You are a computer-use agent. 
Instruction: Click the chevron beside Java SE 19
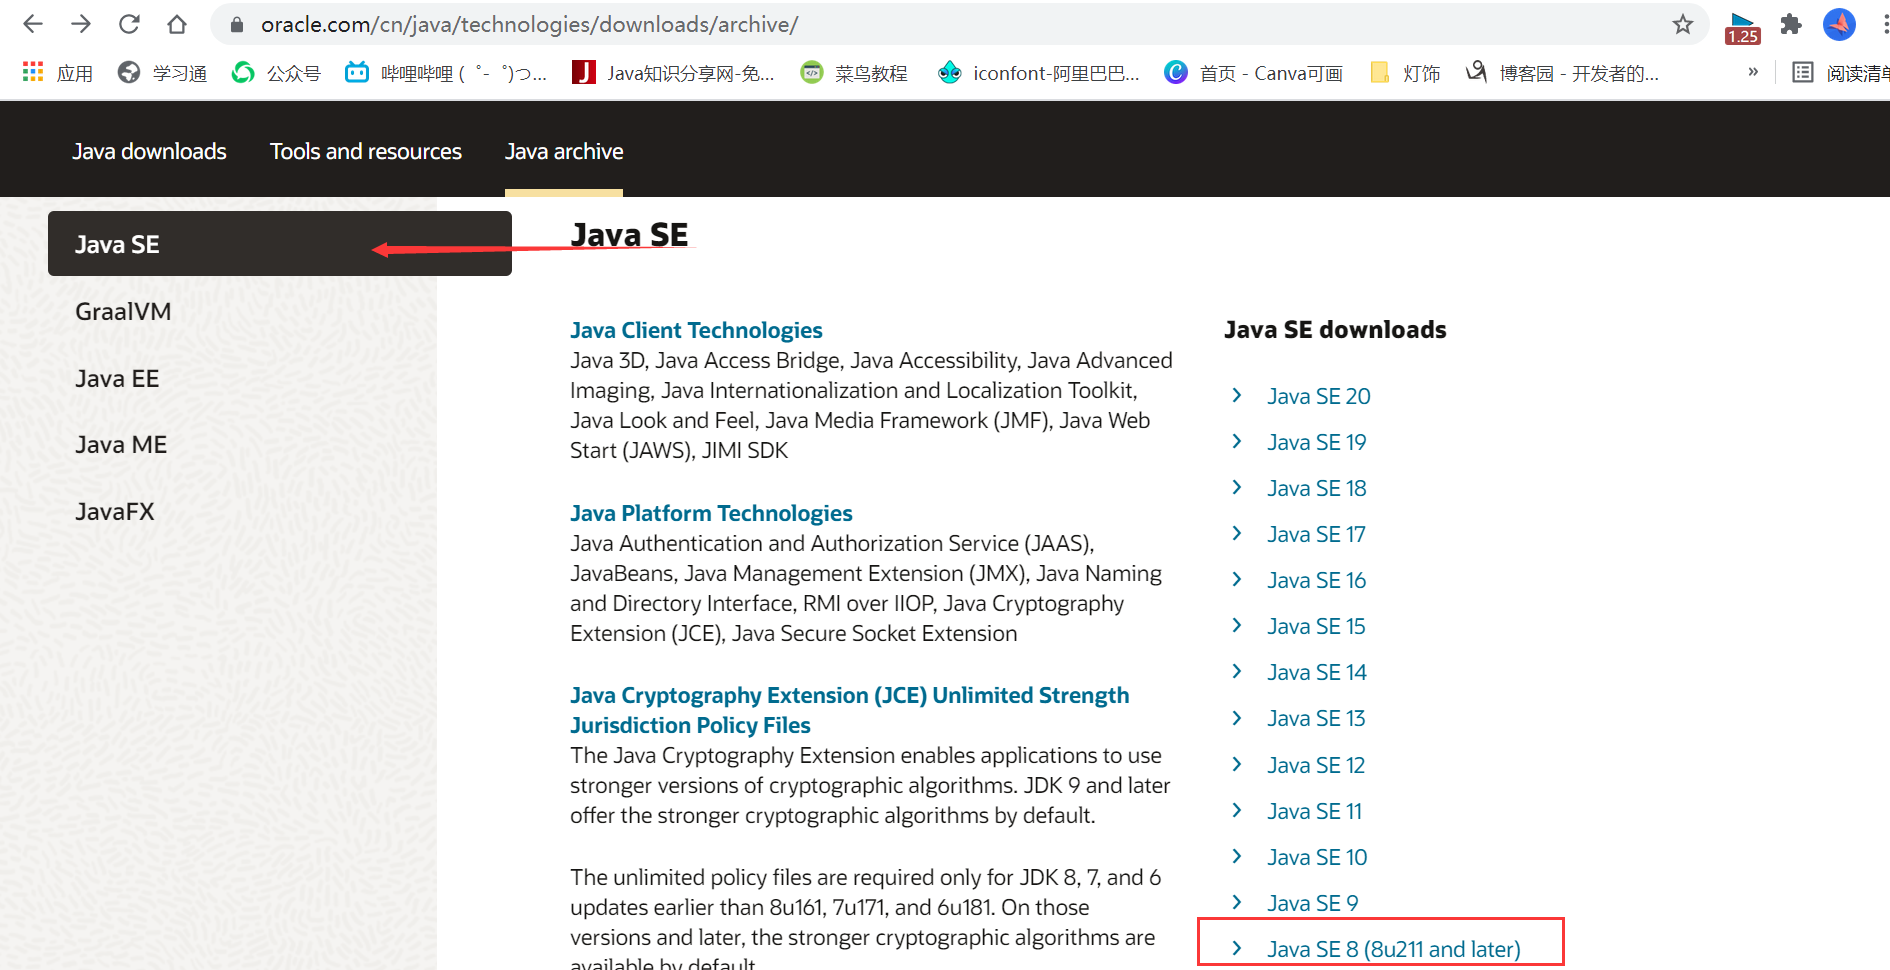click(1237, 442)
